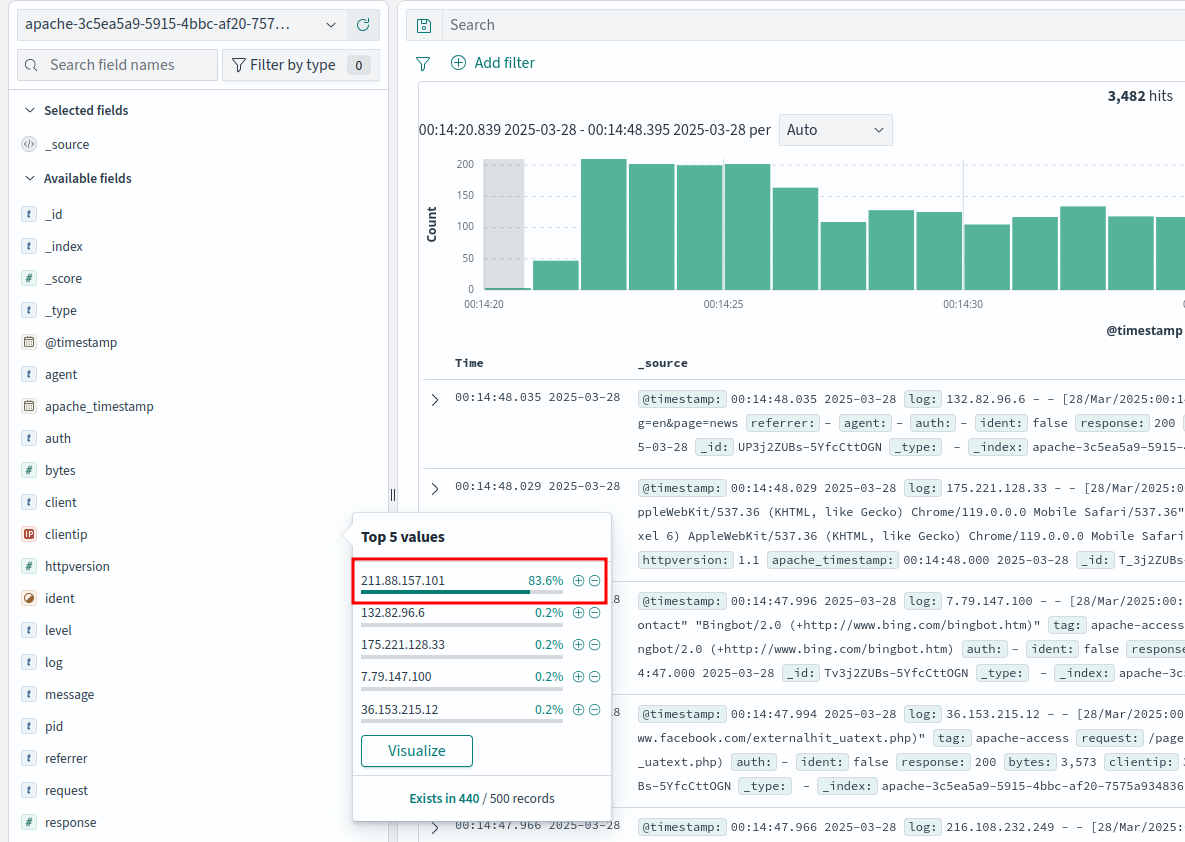Filter out value 132.82.96.6 minus icon
The image size is (1185, 842).
click(594, 613)
